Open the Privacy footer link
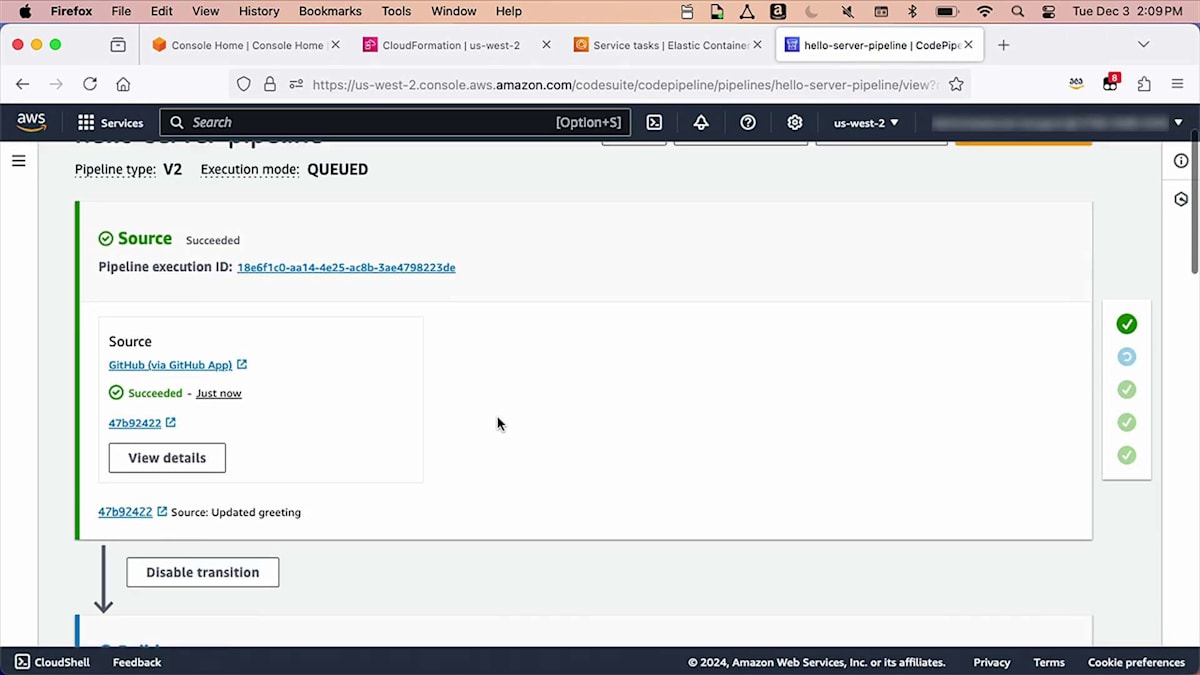The height and width of the screenshot is (675, 1200). 992,662
